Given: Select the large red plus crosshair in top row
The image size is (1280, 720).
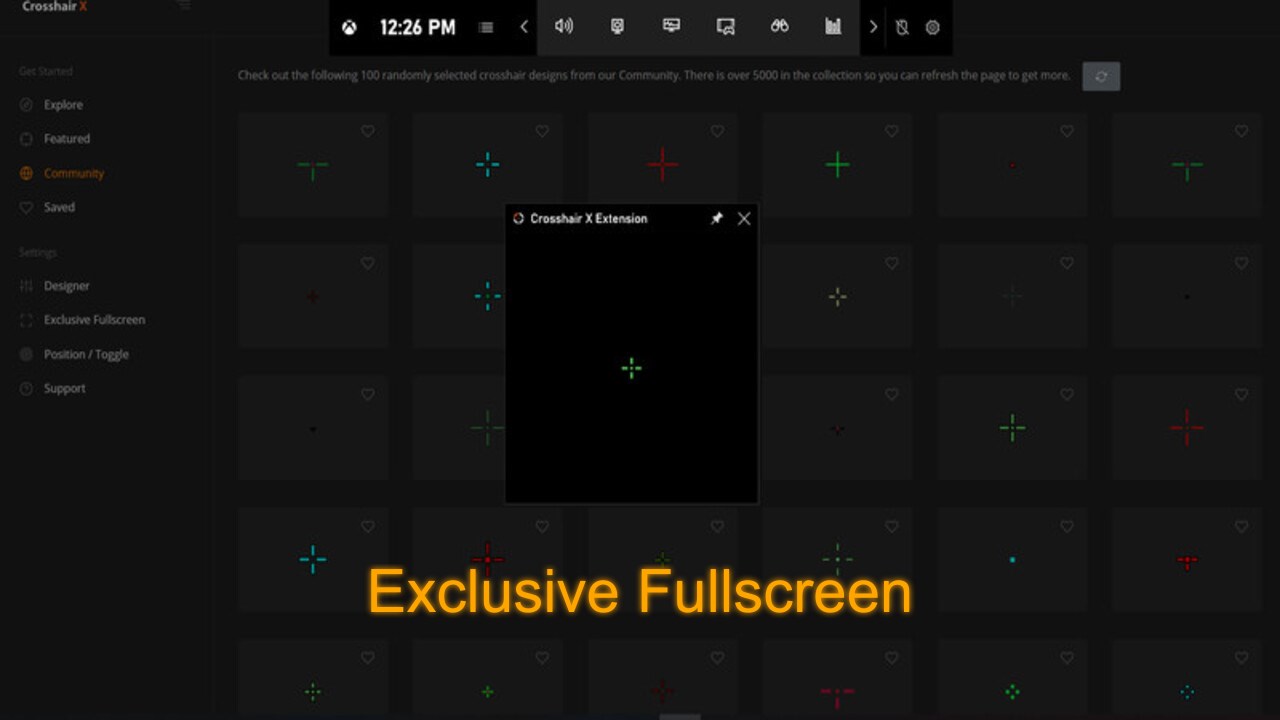Looking at the screenshot, I should [x=662, y=165].
